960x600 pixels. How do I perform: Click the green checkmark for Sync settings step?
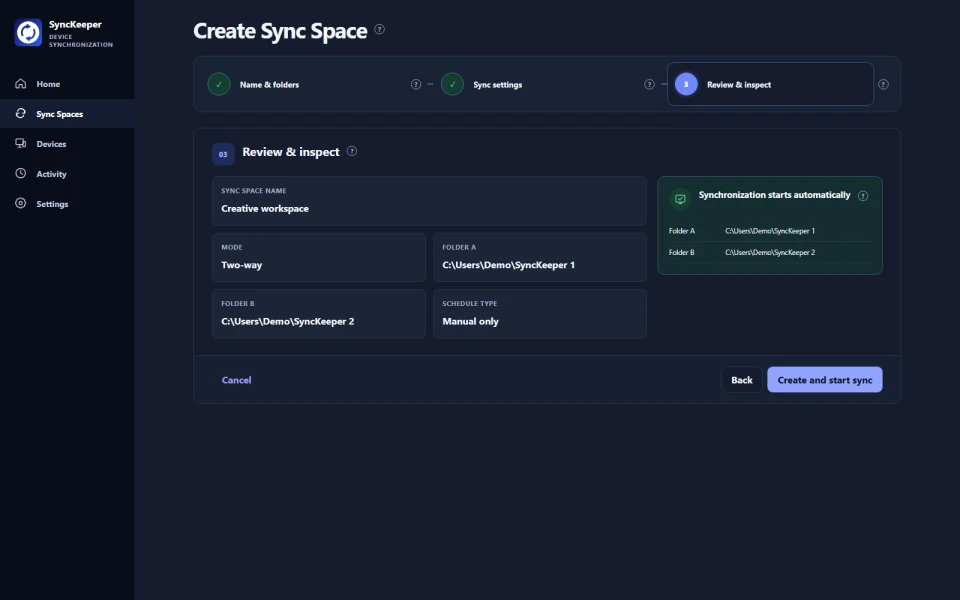[x=452, y=84]
